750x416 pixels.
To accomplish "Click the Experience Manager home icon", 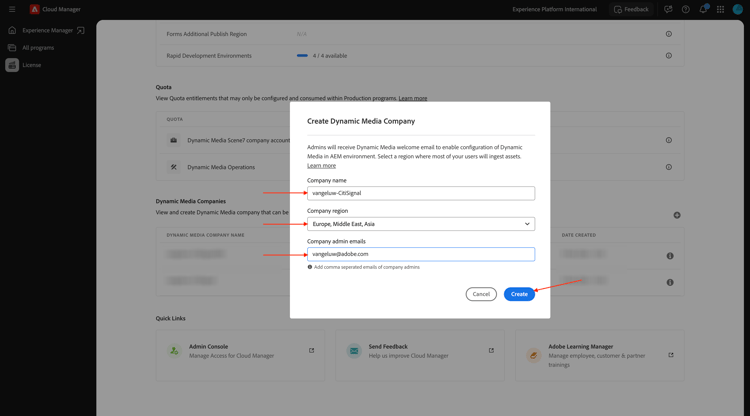I will tap(12, 30).
